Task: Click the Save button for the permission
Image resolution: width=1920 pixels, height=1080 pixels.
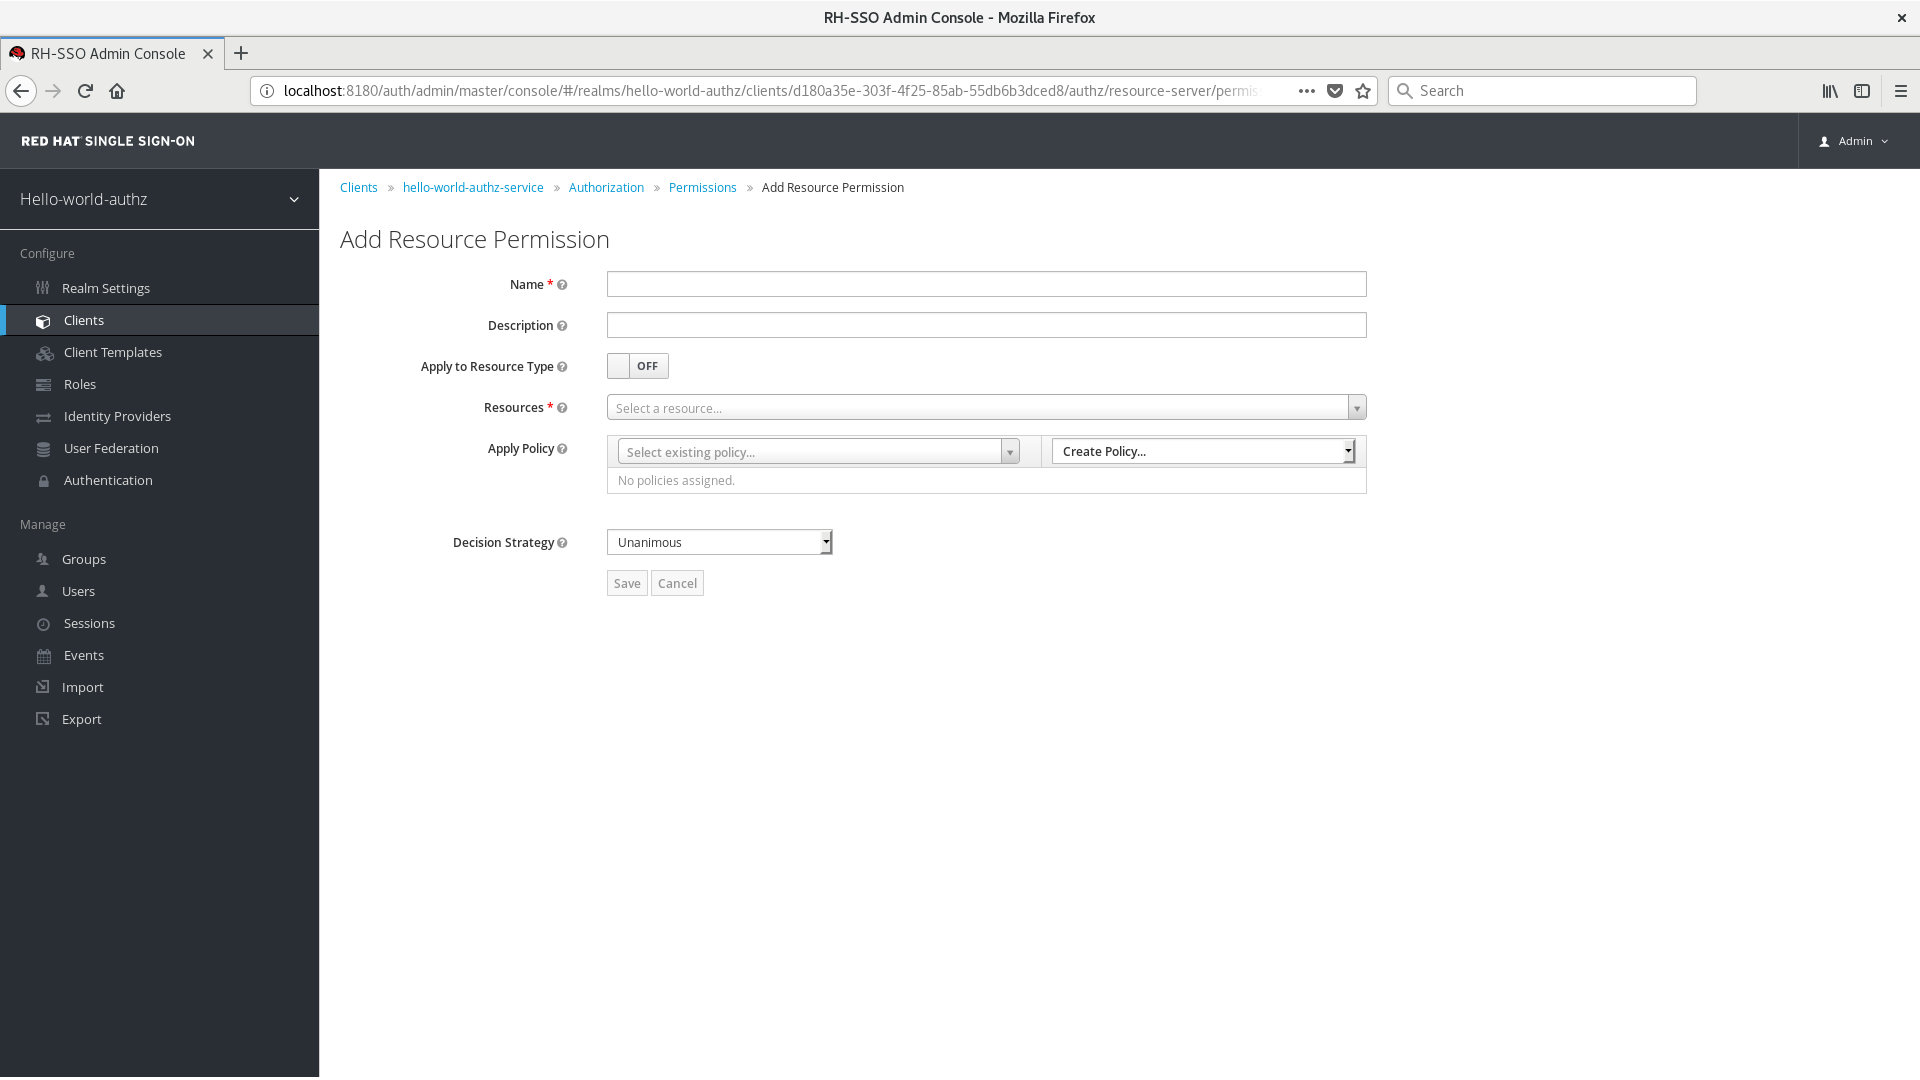Action: [628, 583]
